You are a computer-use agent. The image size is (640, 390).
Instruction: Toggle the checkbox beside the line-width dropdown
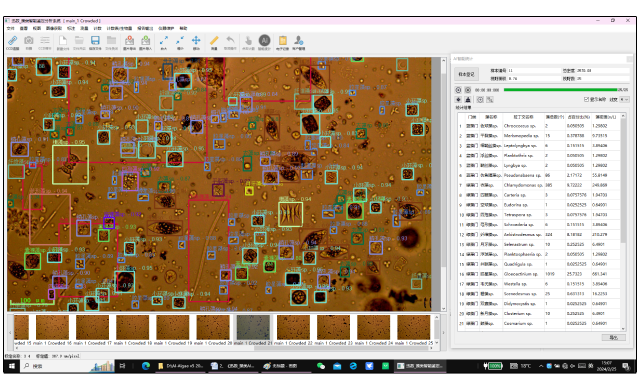coord(587,100)
